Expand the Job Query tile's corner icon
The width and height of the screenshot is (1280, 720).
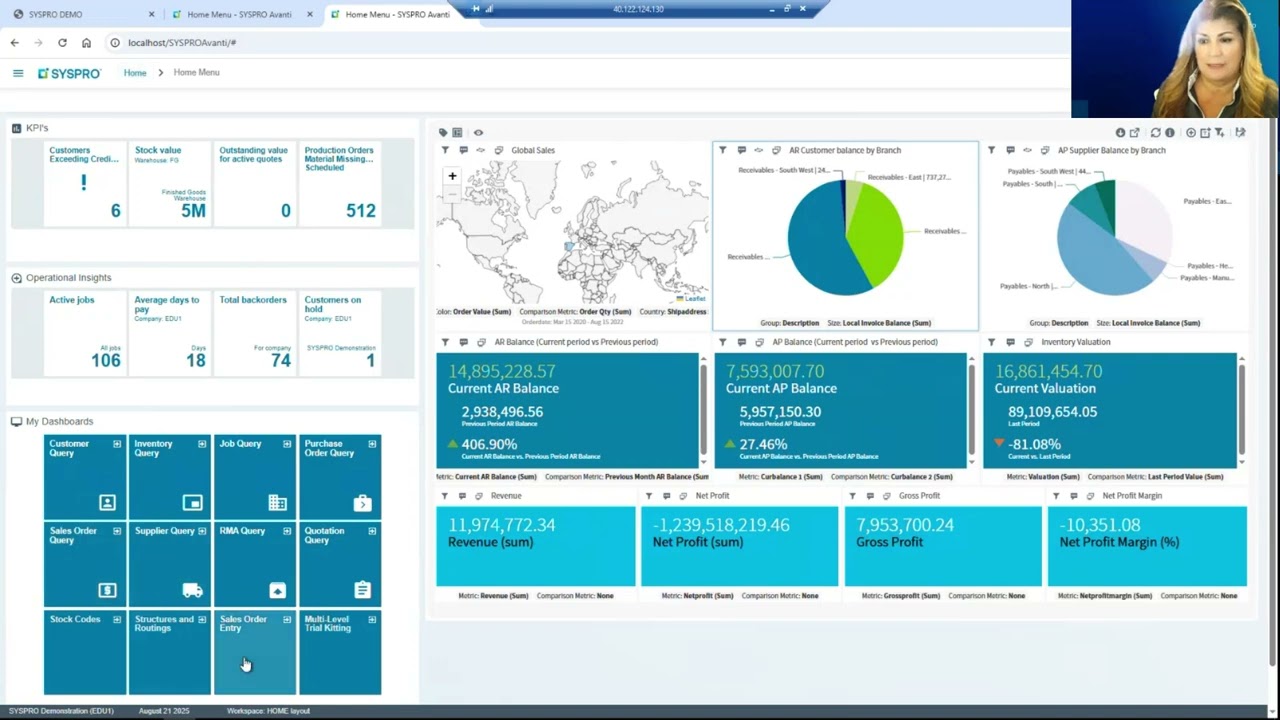(x=287, y=444)
